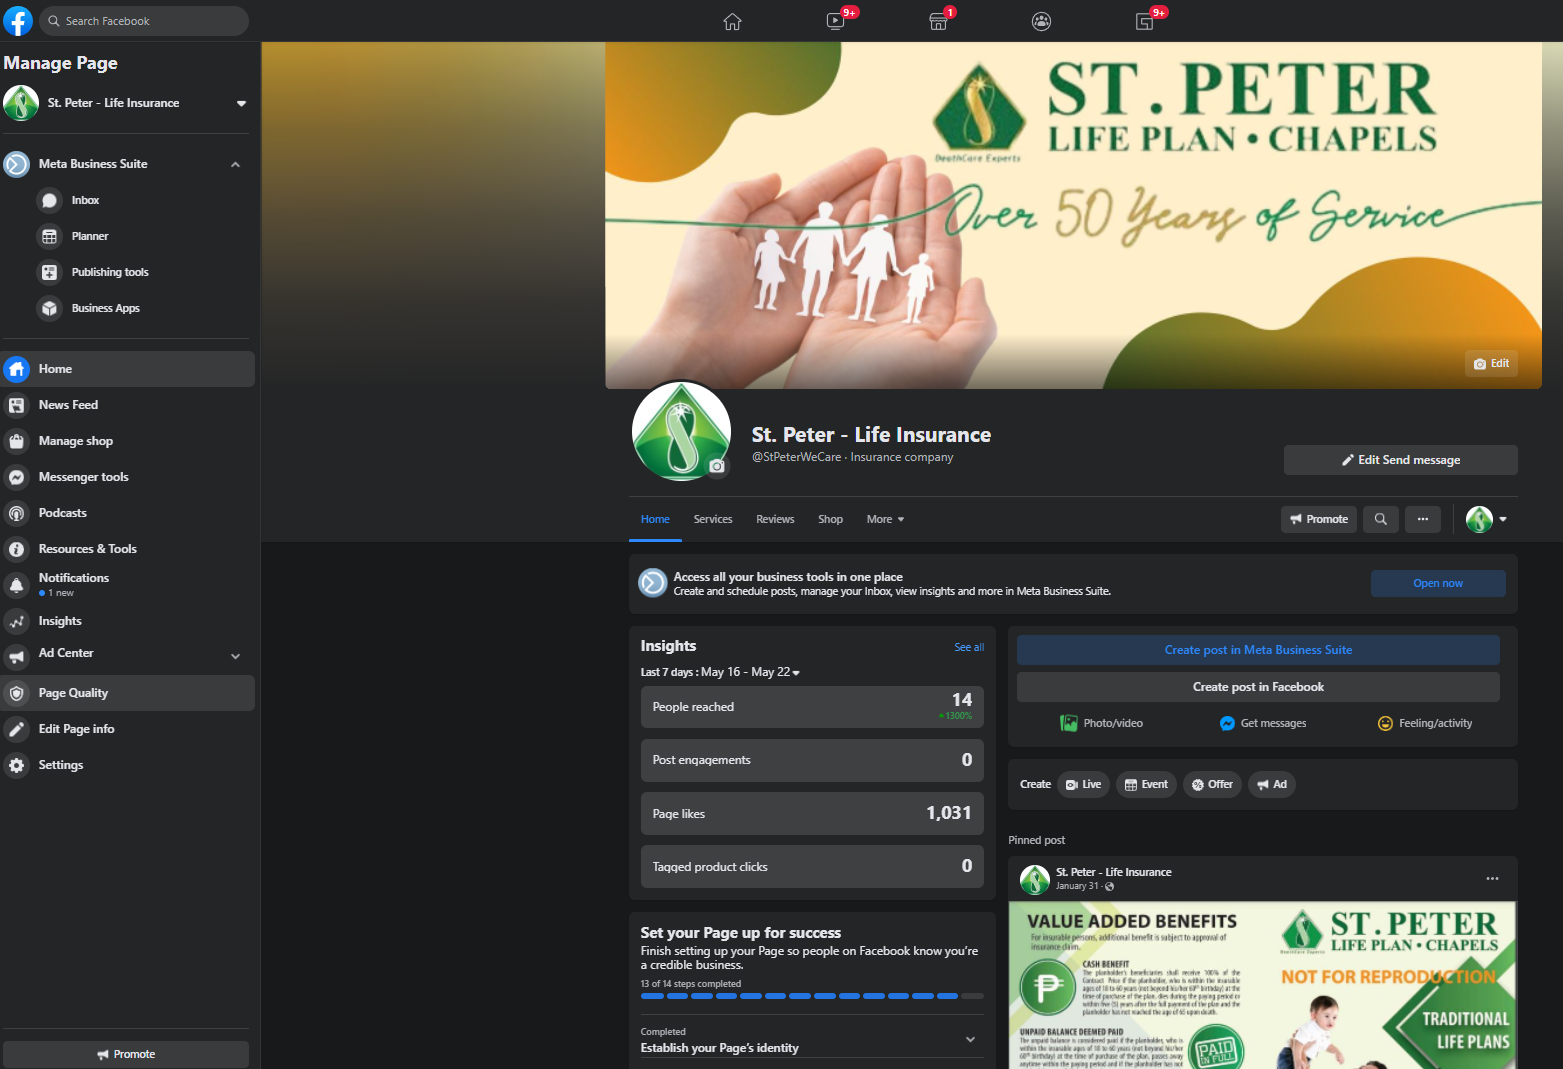Open See all insights link
1563x1069 pixels.
click(x=969, y=647)
